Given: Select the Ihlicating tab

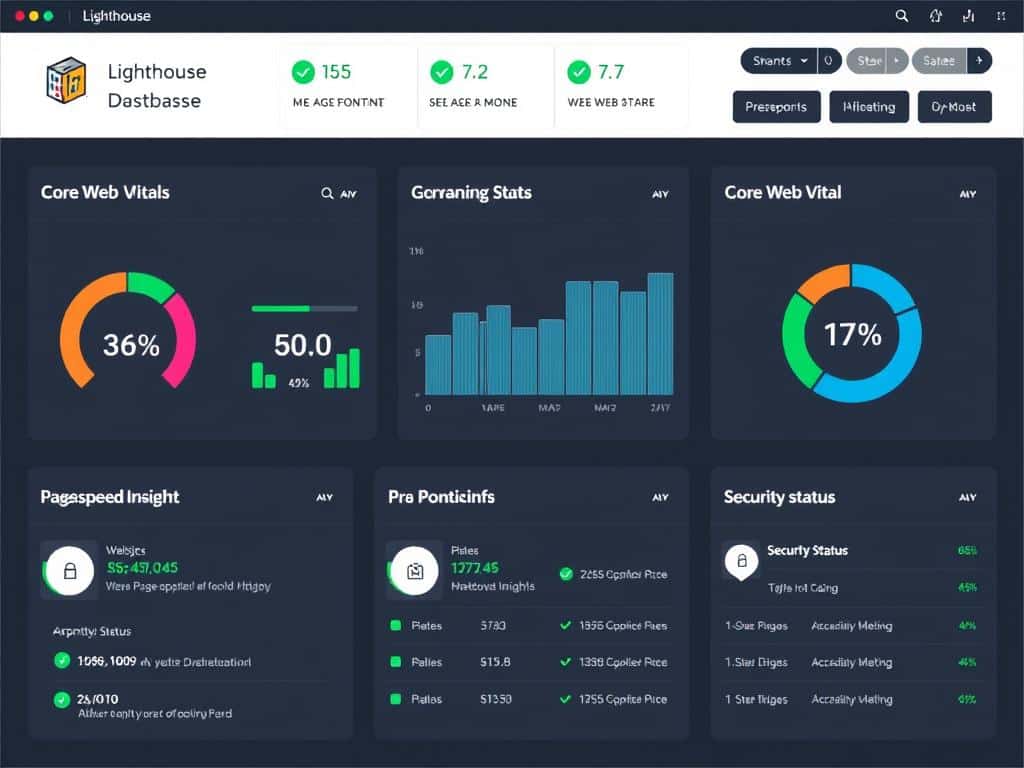Looking at the screenshot, I should [869, 107].
